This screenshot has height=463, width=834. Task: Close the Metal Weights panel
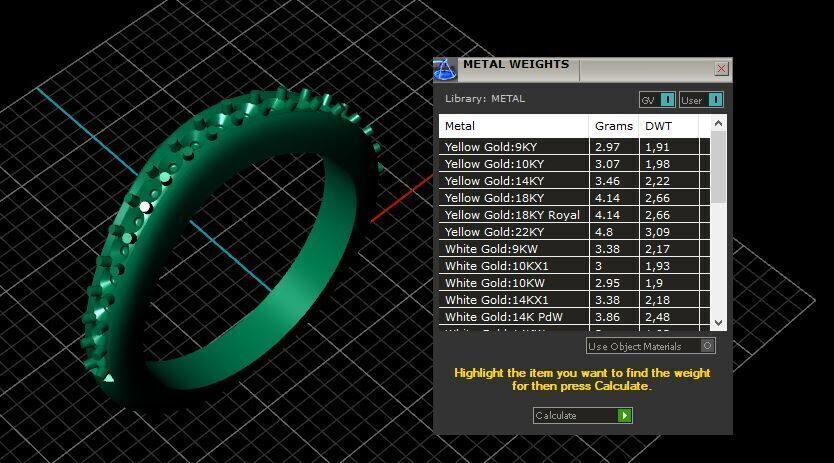[721, 69]
